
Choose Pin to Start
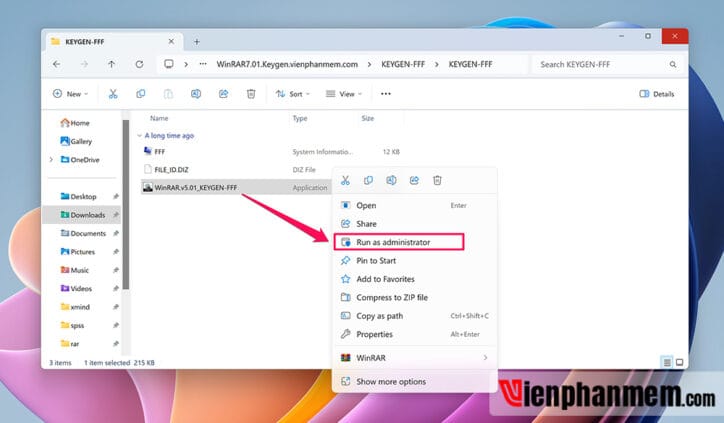coord(414,260)
